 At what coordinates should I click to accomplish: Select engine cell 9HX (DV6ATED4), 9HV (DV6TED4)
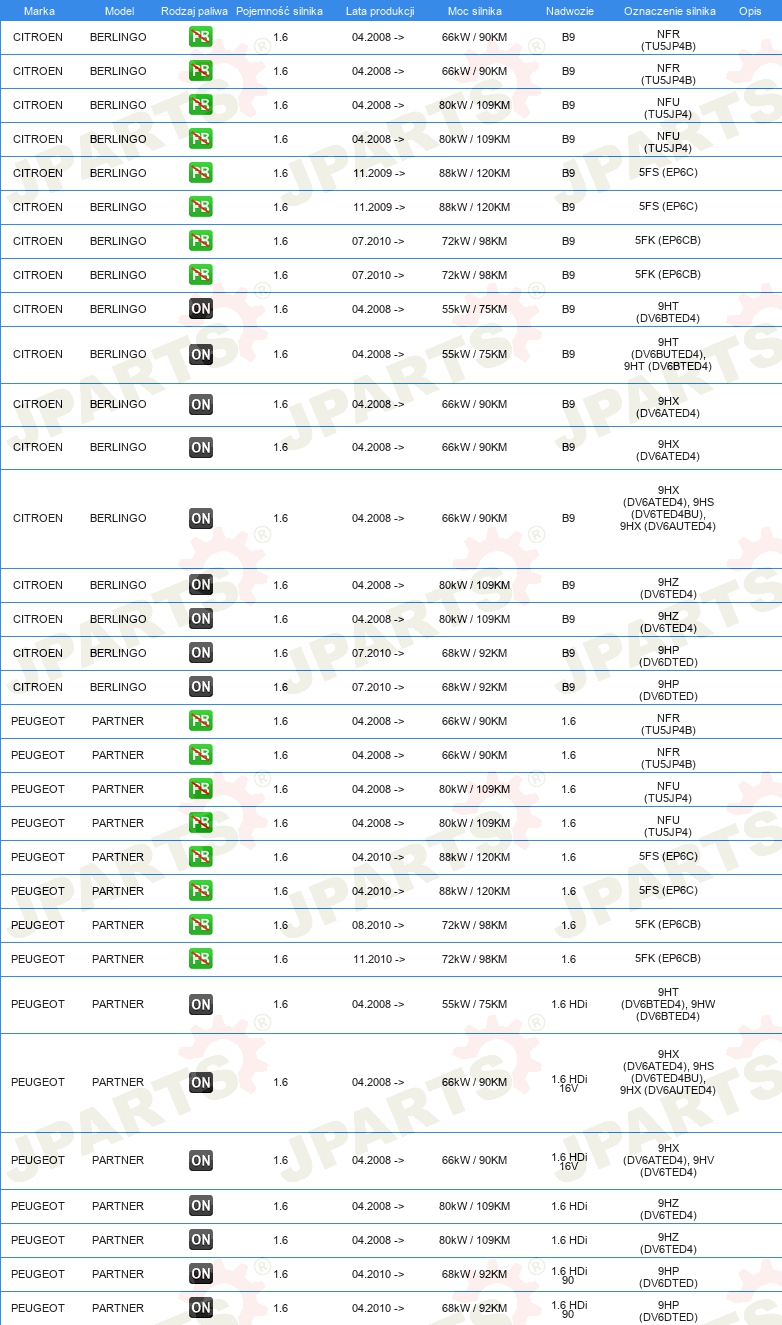[x=668, y=1160]
